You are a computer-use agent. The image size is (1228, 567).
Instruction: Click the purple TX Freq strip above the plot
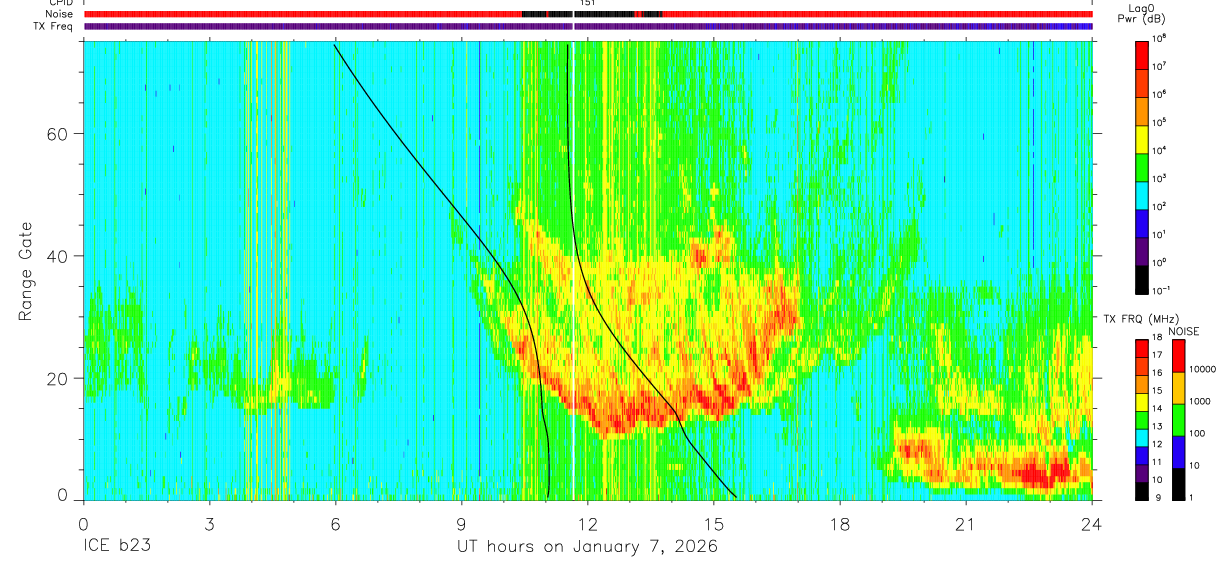tap(588, 26)
